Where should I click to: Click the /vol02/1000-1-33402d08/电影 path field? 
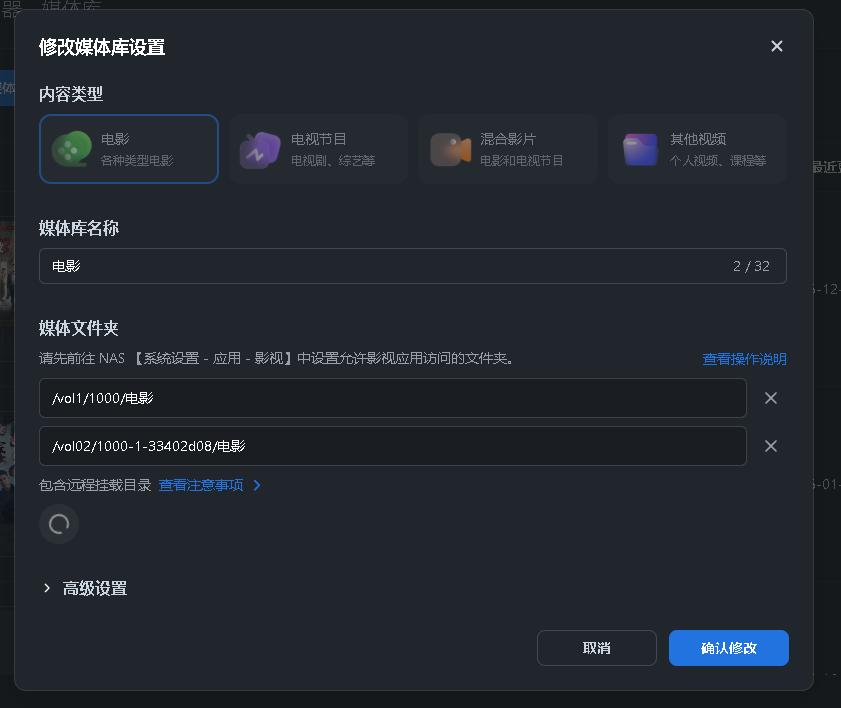coord(393,446)
